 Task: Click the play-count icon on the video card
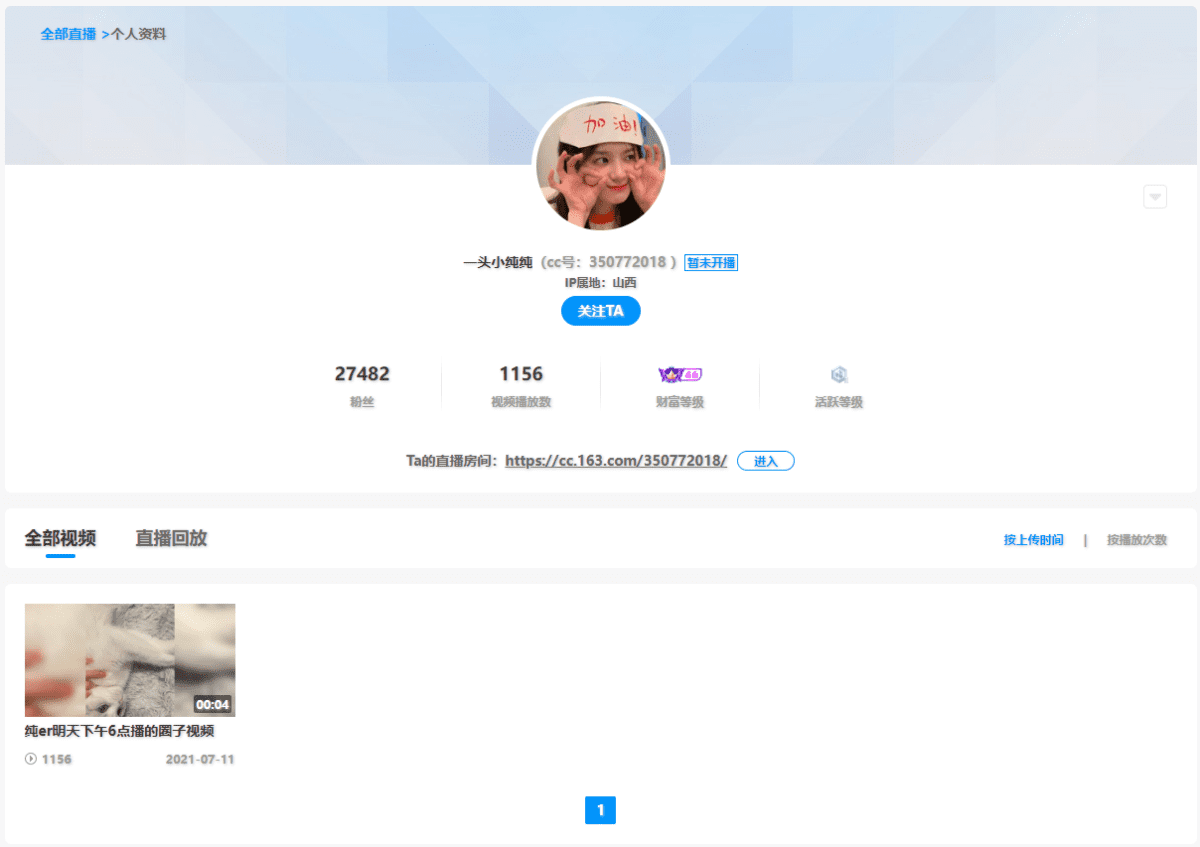coord(31,759)
